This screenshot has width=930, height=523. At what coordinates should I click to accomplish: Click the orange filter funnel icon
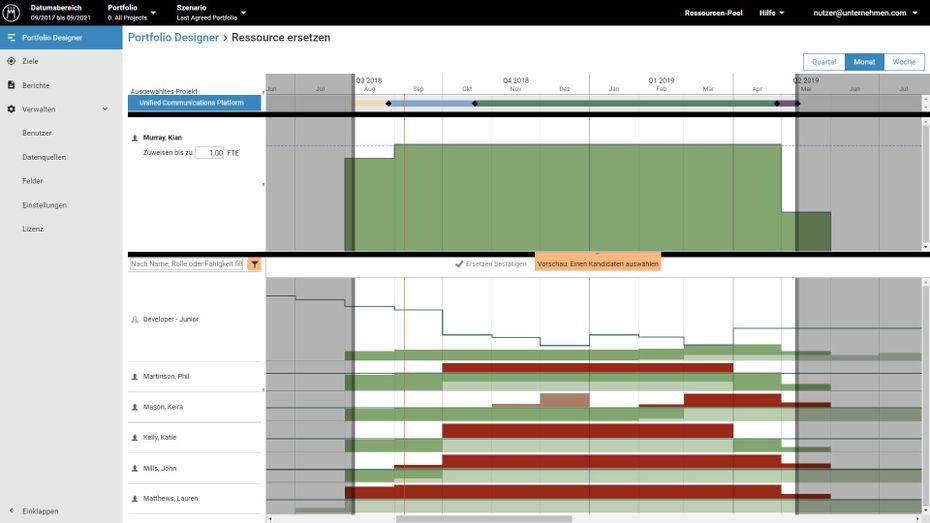pyautogui.click(x=254, y=264)
